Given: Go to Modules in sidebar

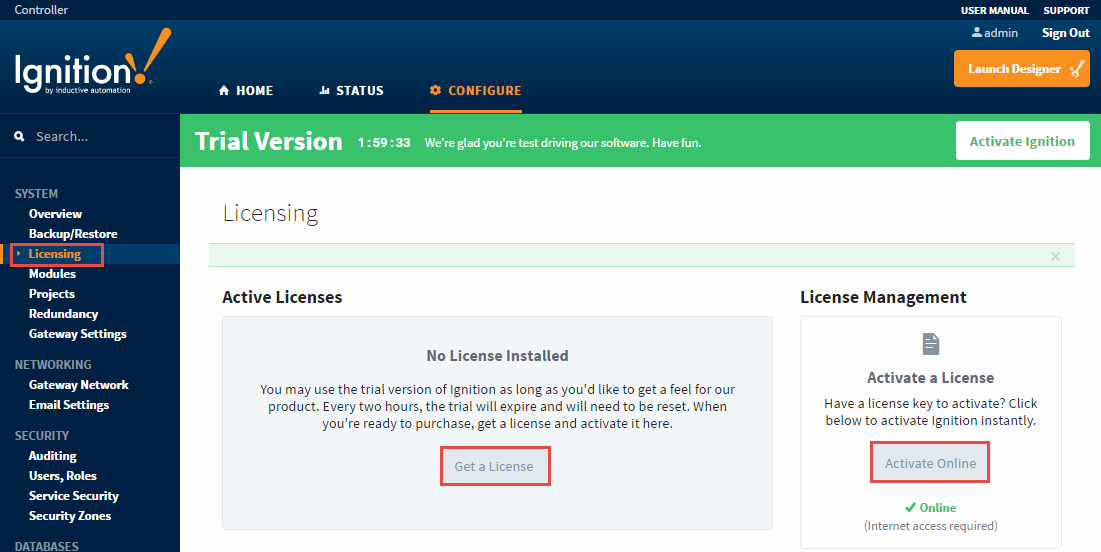Looking at the screenshot, I should click(x=52, y=274).
